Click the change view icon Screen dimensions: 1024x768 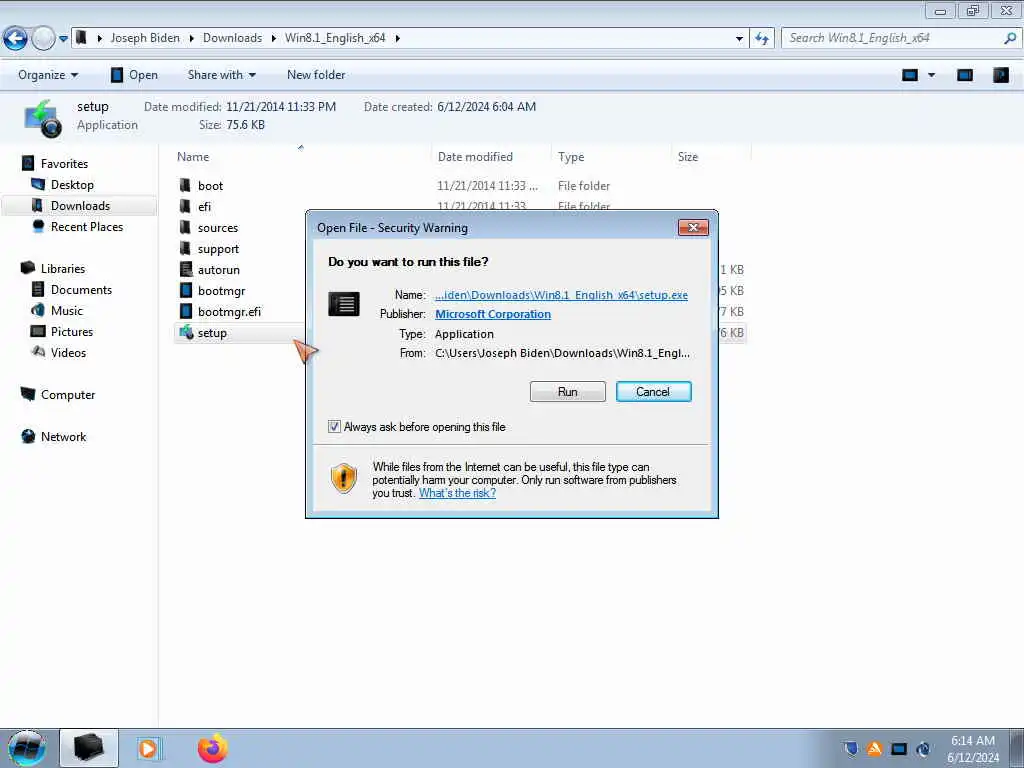[910, 75]
